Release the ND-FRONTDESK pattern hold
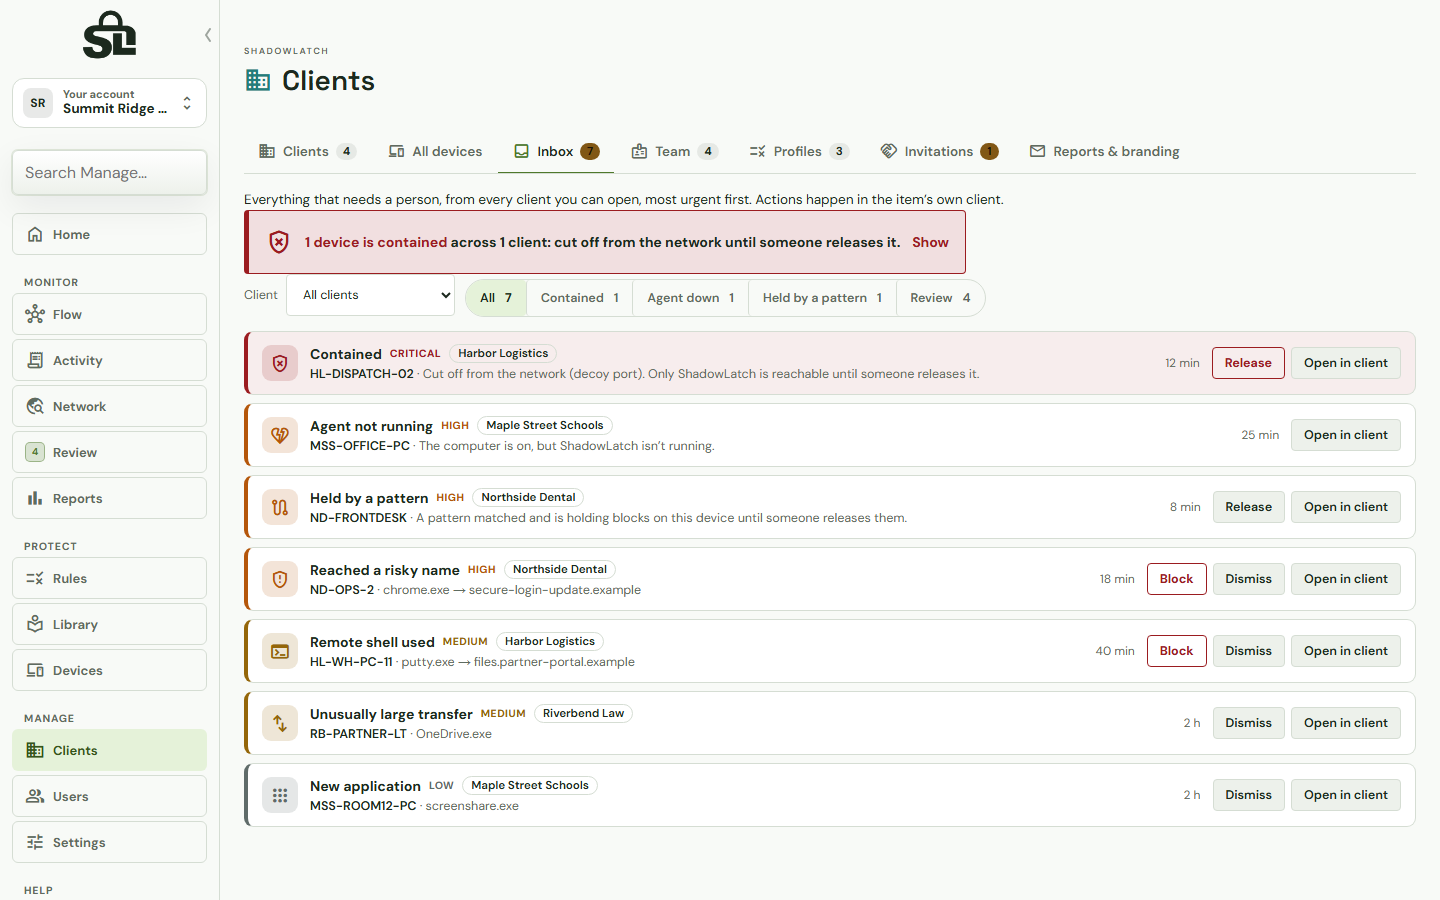The width and height of the screenshot is (1440, 900). click(x=1248, y=507)
